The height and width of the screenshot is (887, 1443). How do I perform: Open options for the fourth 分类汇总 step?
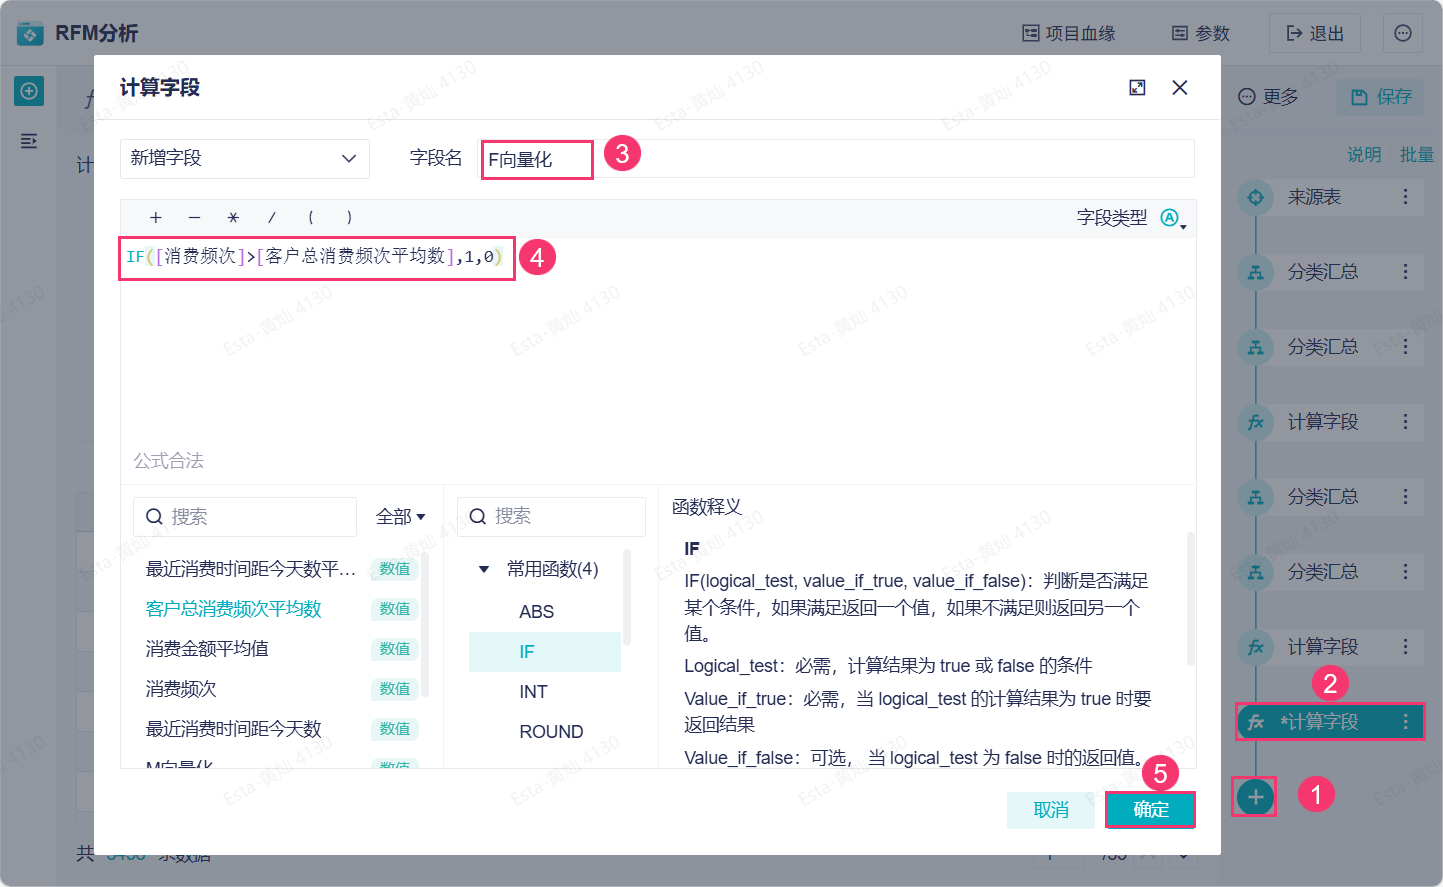point(1405,572)
